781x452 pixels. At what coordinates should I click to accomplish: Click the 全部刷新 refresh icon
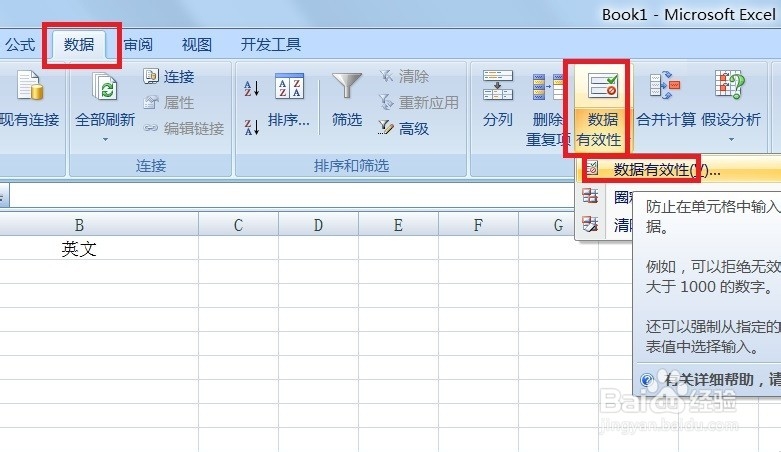[105, 86]
